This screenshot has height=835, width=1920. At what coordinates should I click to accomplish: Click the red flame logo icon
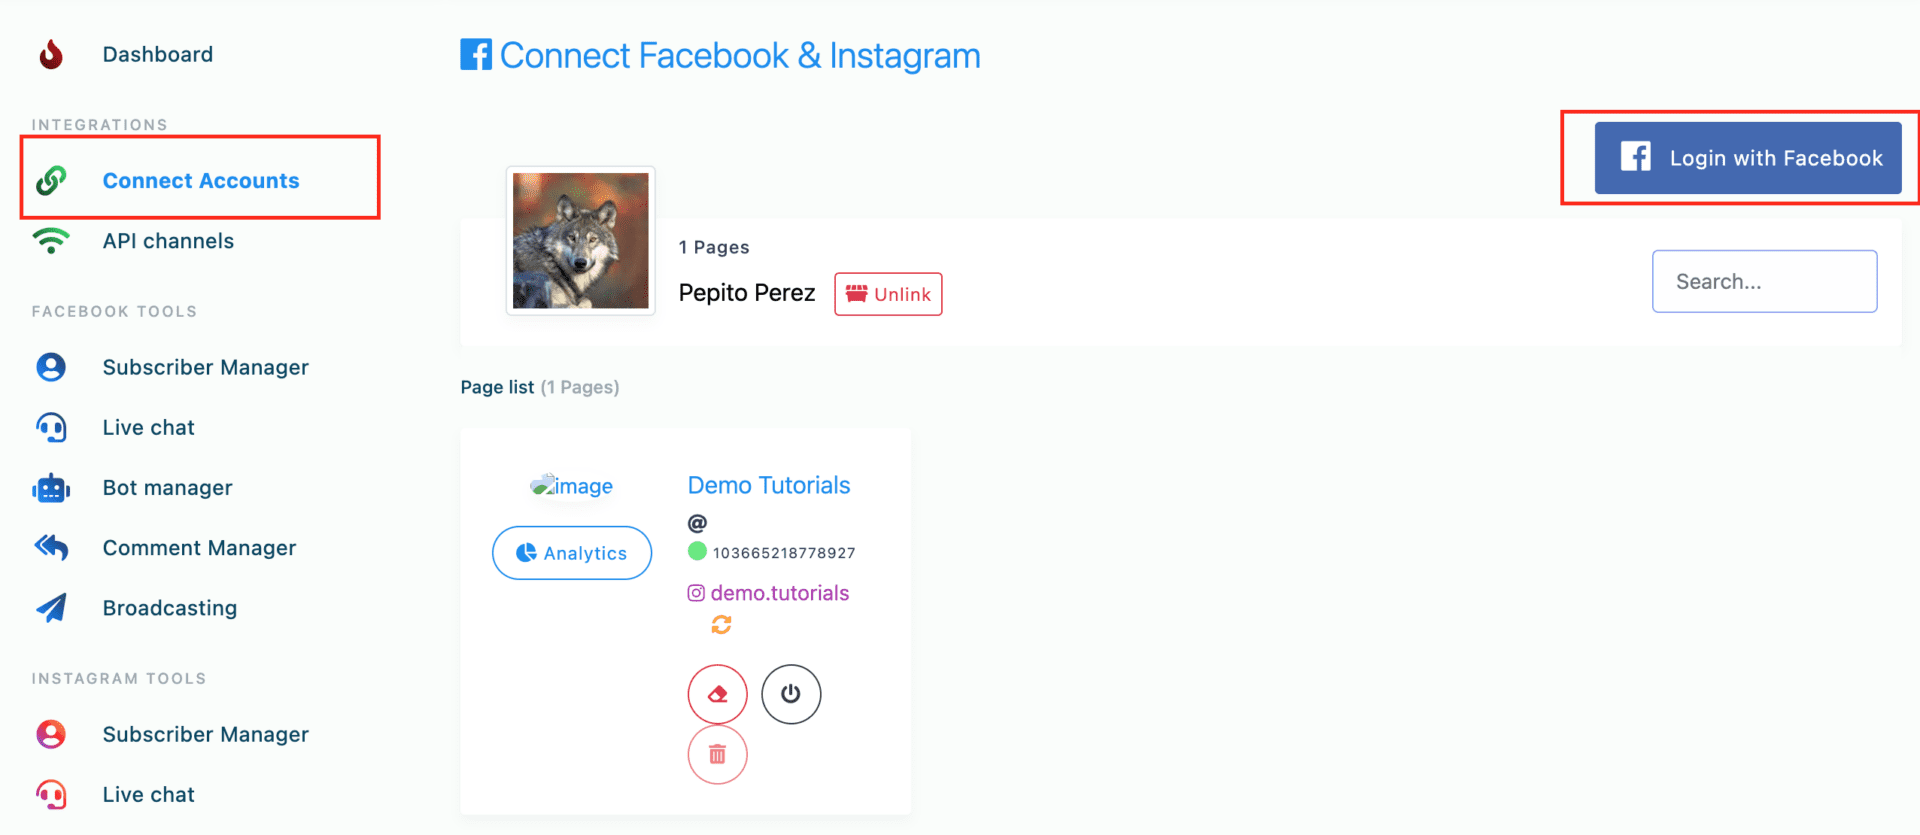51,54
